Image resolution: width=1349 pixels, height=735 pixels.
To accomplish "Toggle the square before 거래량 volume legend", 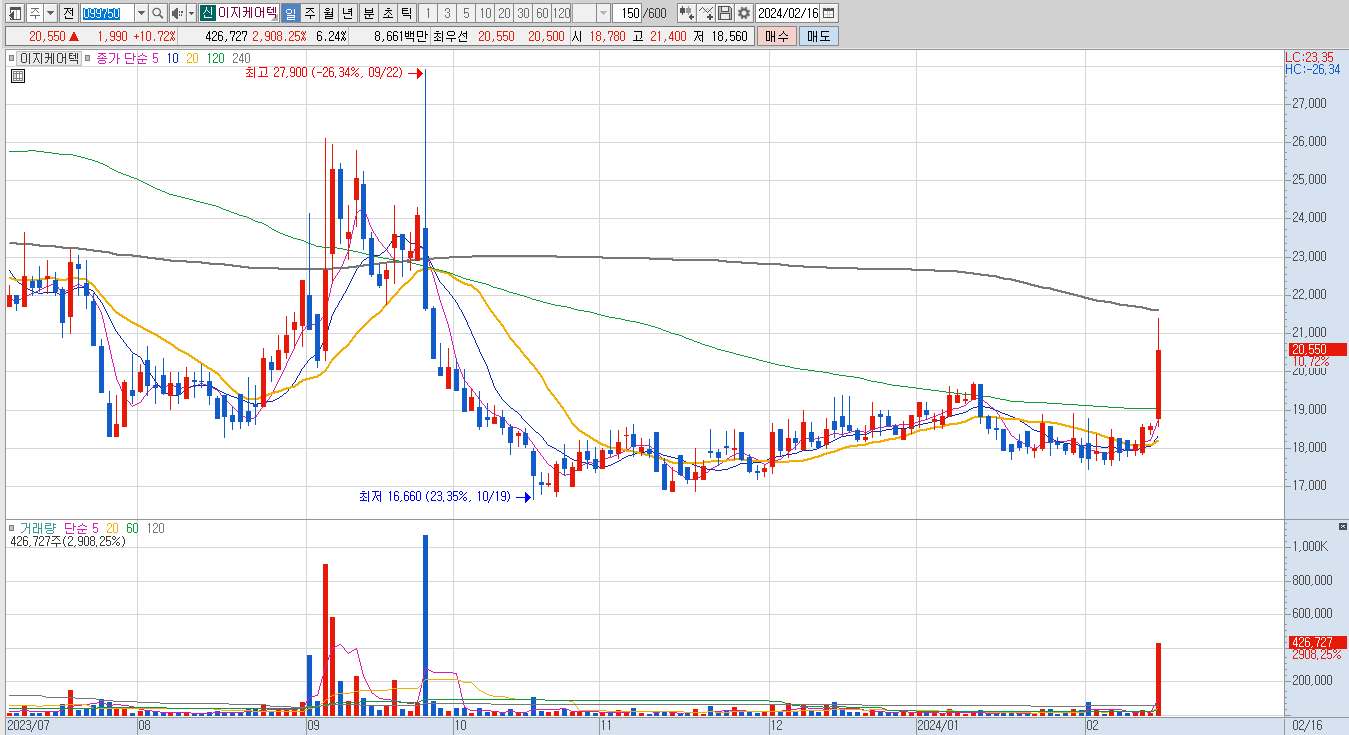I will (x=13, y=528).
